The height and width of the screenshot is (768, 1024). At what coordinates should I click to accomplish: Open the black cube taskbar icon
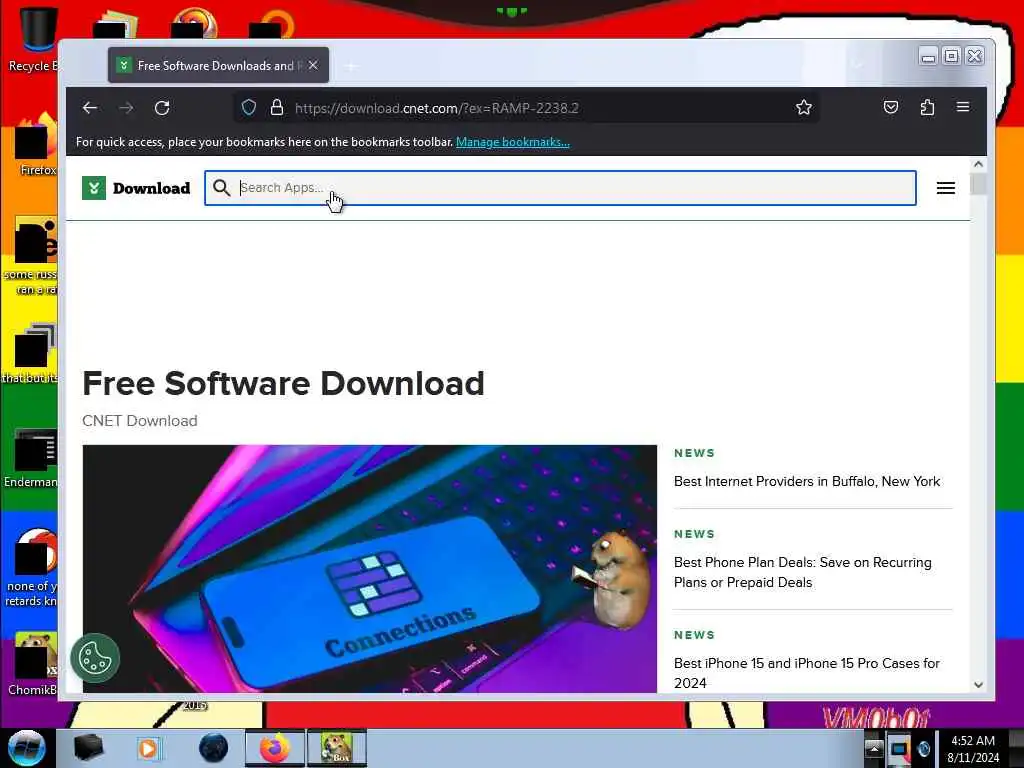click(89, 748)
